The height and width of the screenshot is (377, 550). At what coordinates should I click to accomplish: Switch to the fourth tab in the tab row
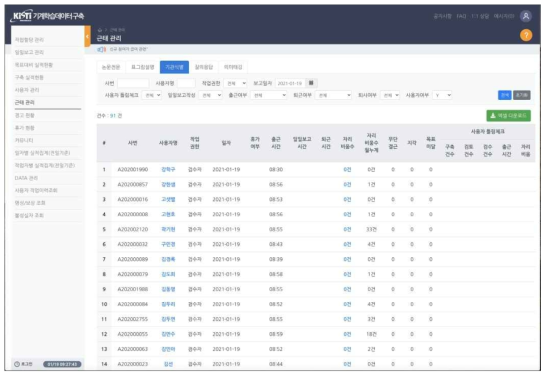[x=204, y=67]
